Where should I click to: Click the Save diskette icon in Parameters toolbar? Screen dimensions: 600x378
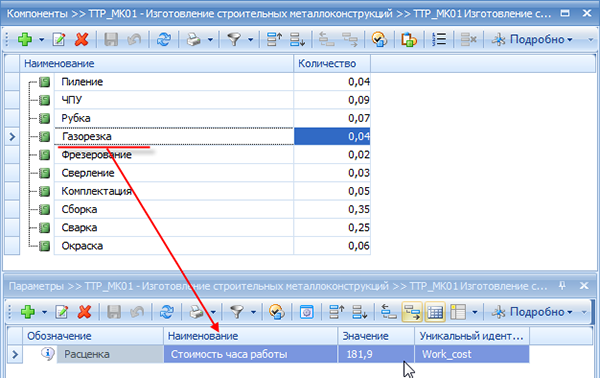[x=114, y=312]
